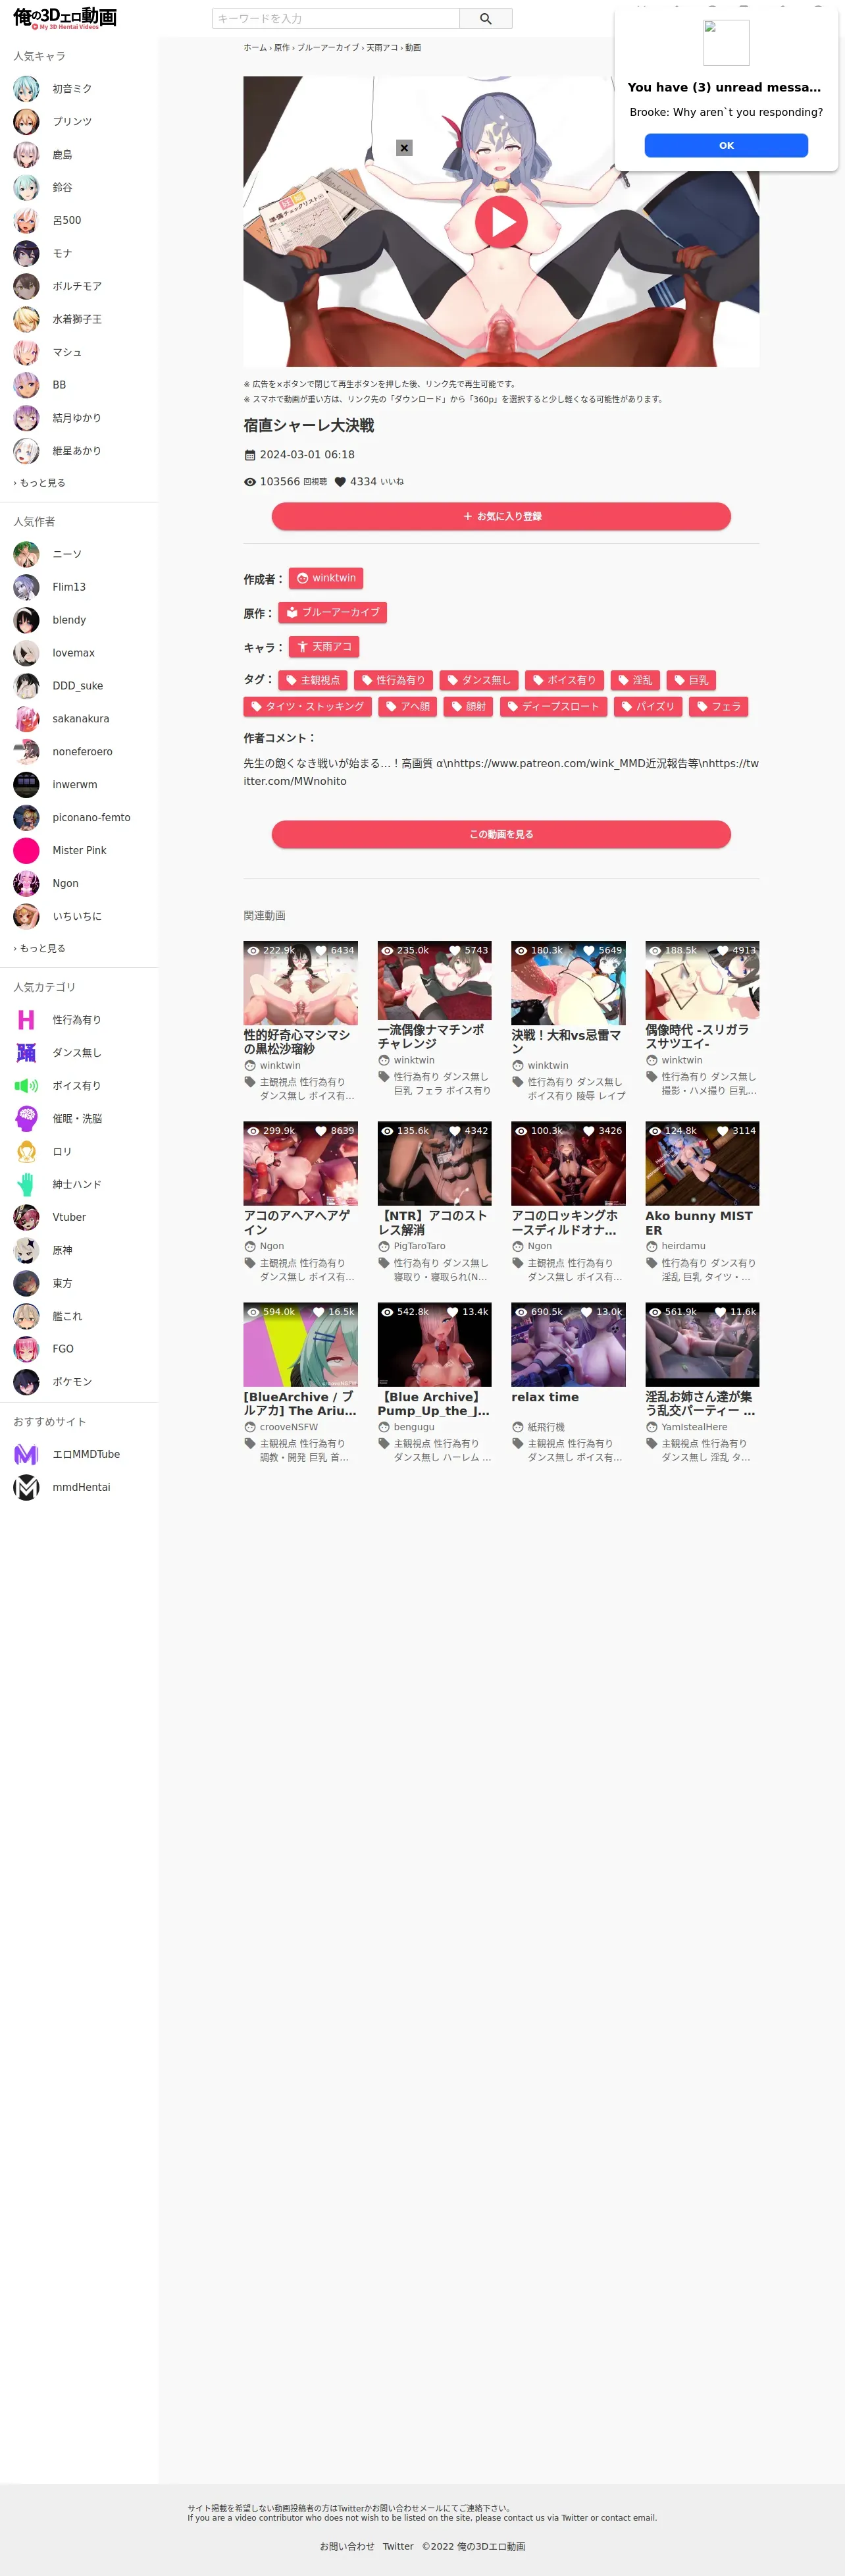Open the 鹿島 character avatar

[26, 155]
